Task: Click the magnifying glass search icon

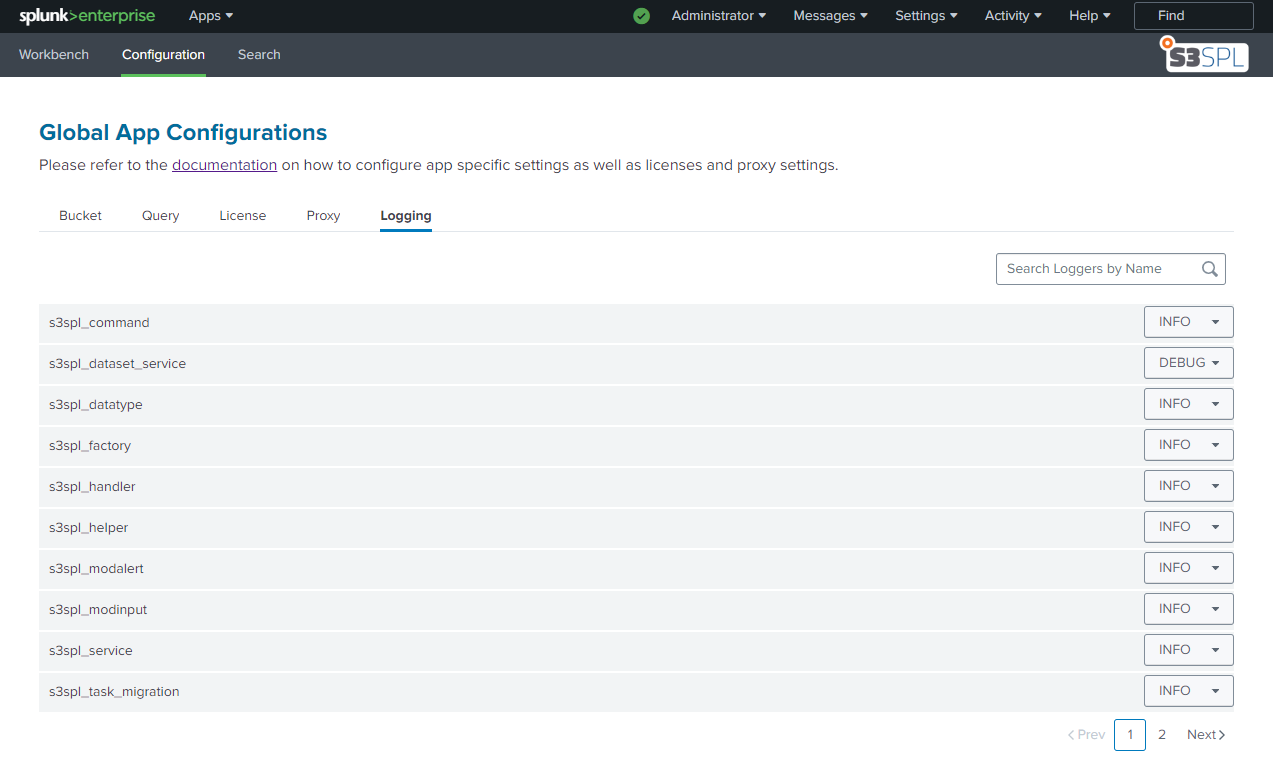Action: tap(1210, 269)
